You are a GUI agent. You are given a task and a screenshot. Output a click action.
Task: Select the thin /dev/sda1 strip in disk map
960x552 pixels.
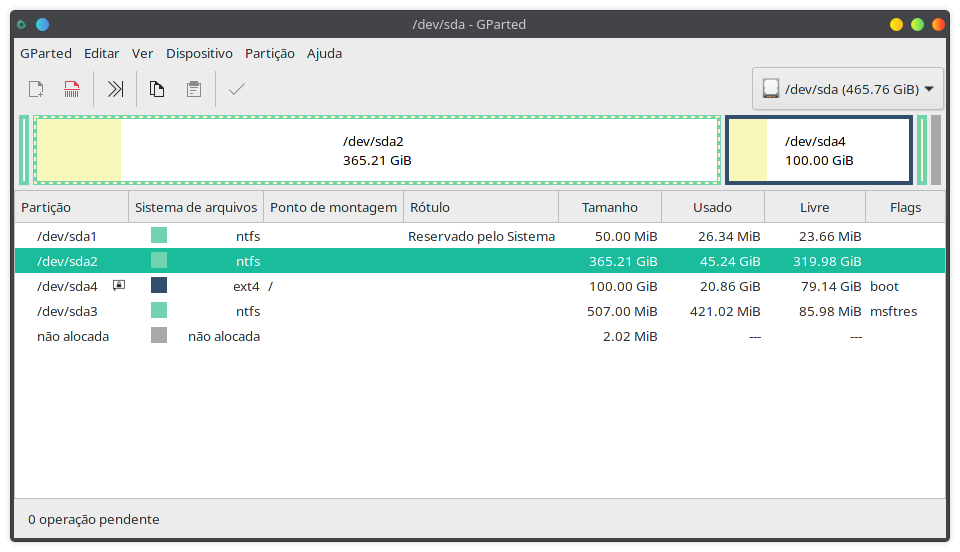[x=24, y=150]
